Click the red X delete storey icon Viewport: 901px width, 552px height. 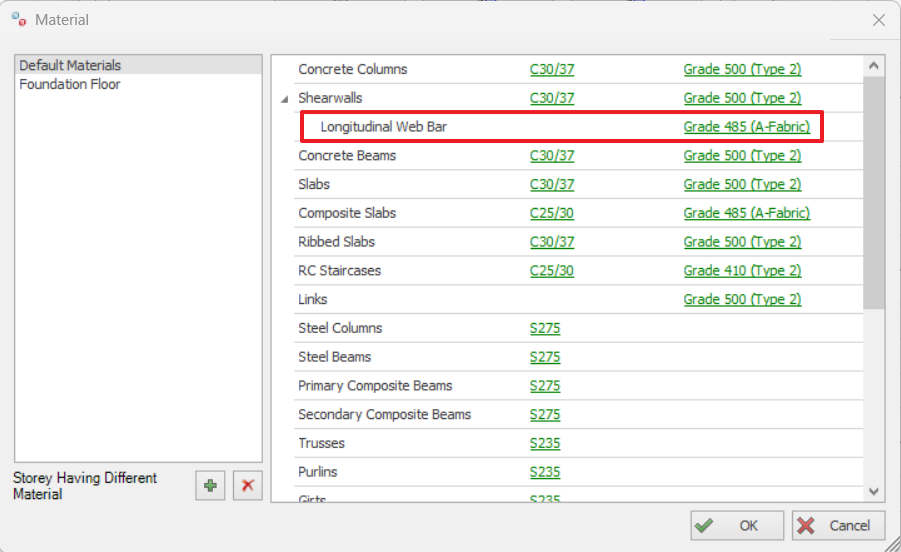click(247, 486)
